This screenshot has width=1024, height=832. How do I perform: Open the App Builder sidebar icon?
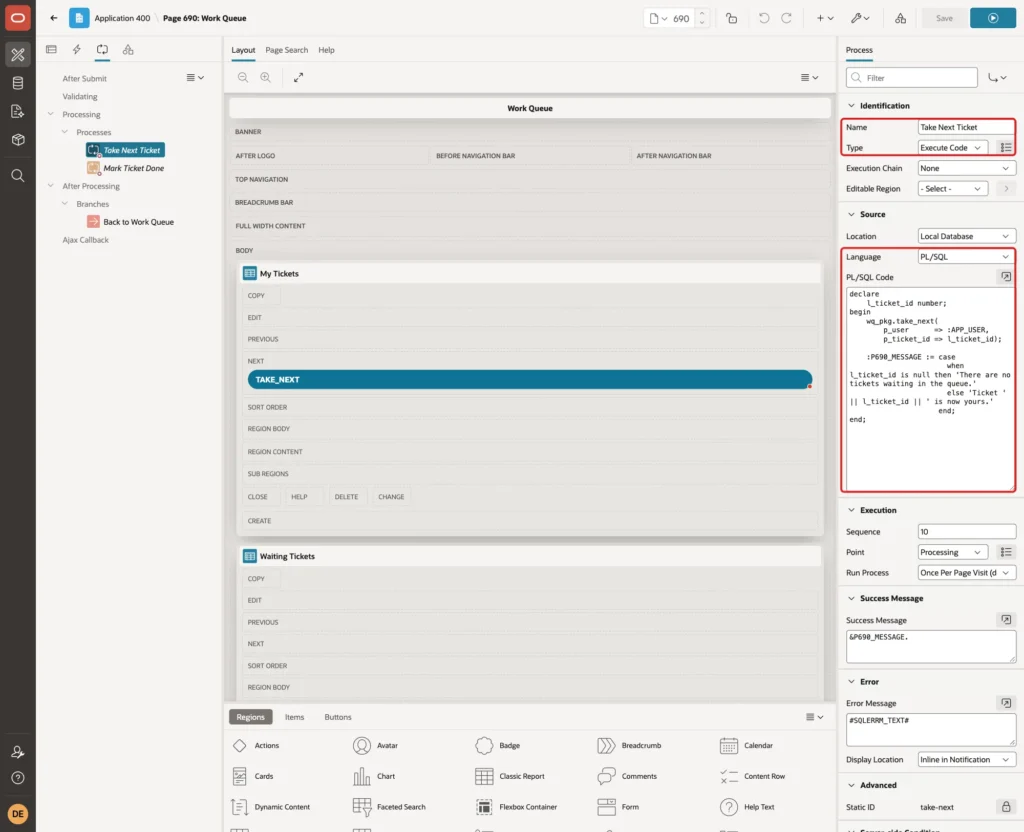pos(18,55)
